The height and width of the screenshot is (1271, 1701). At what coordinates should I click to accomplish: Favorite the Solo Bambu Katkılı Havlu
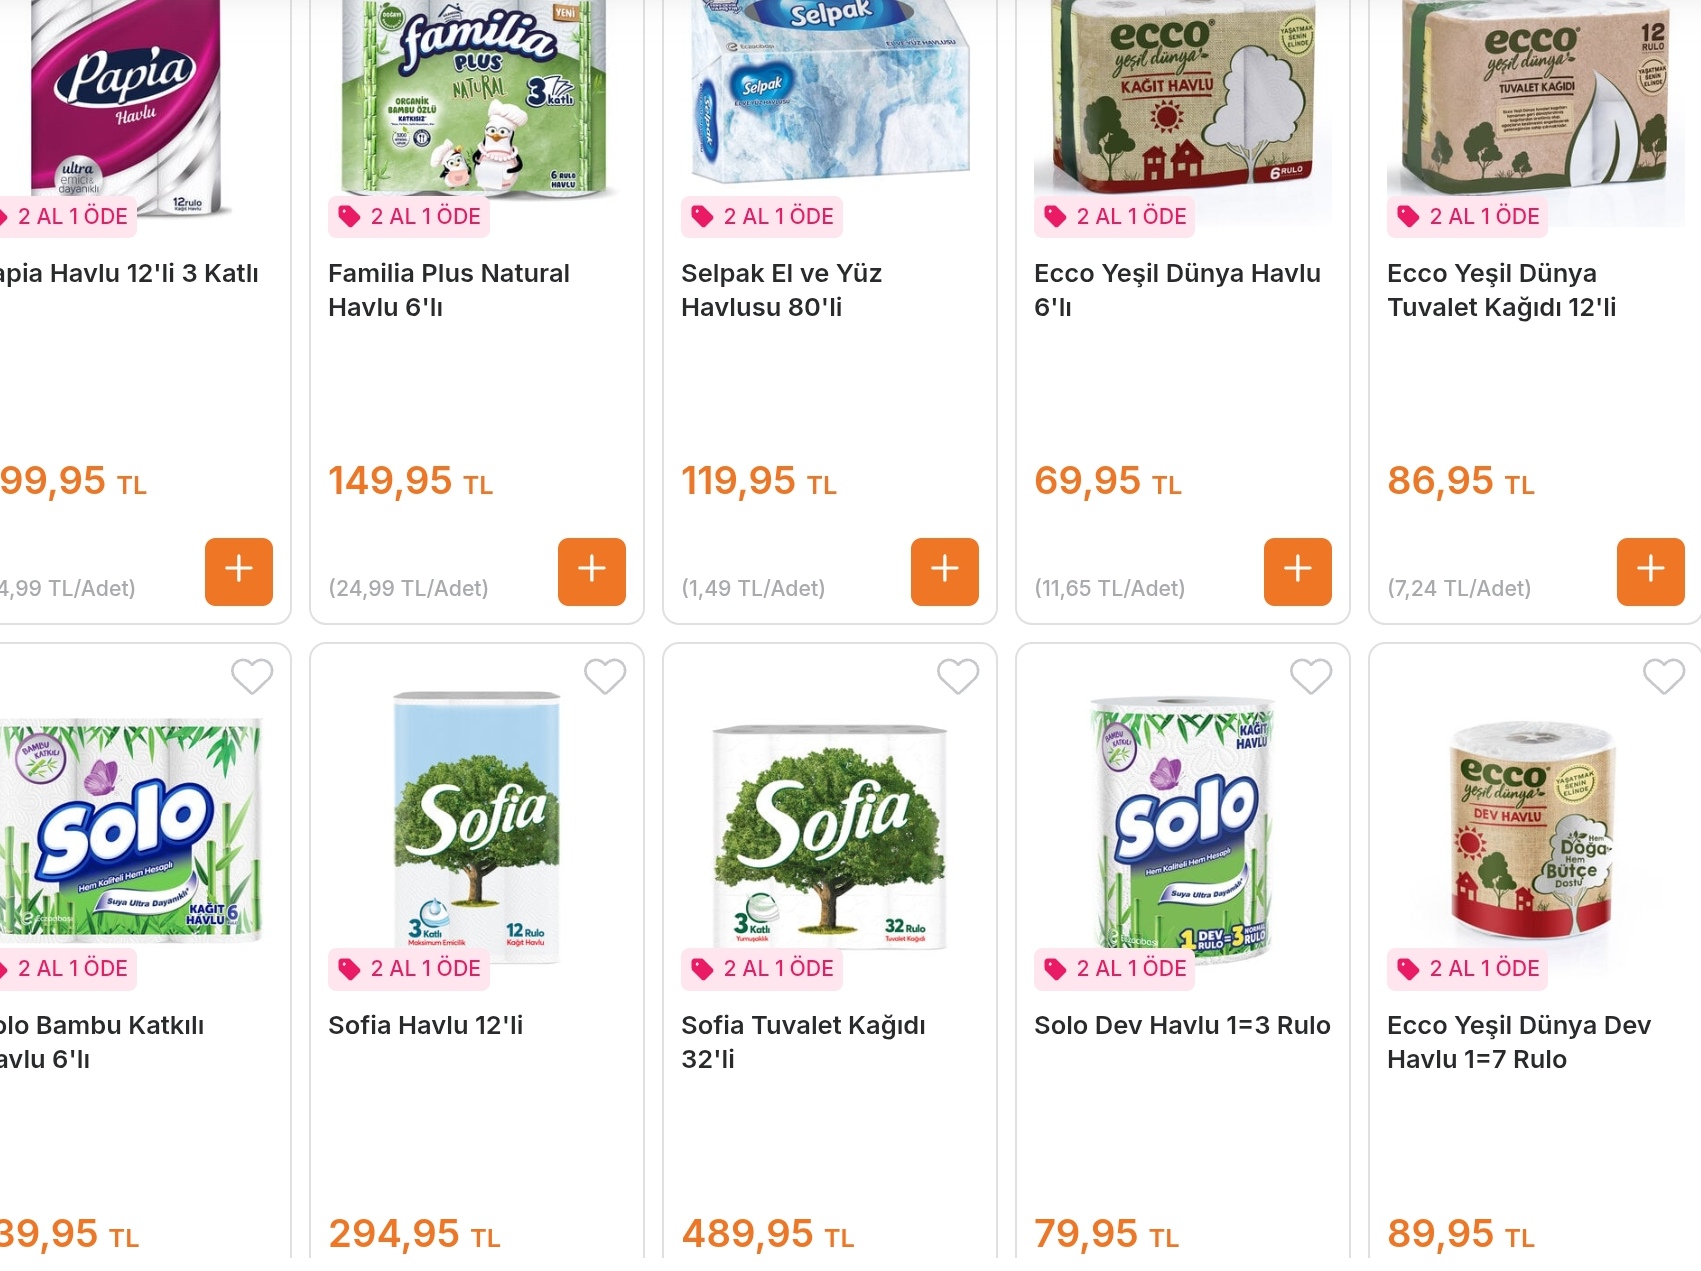[x=252, y=677]
